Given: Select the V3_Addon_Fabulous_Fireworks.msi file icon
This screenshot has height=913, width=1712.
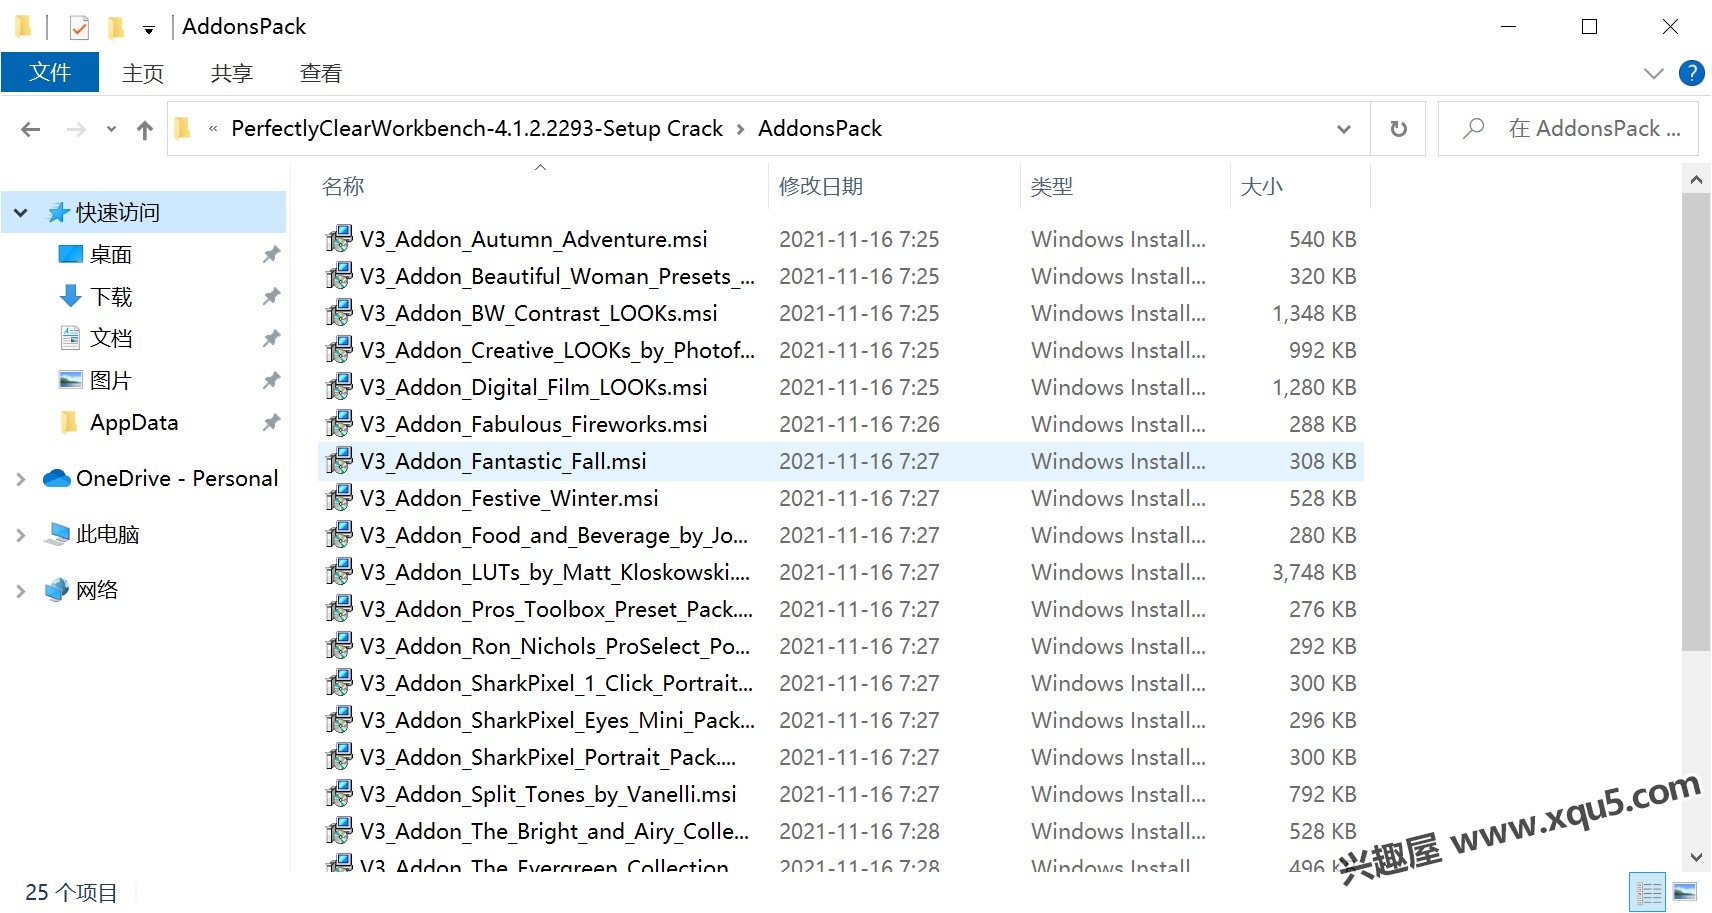Looking at the screenshot, I should point(339,424).
